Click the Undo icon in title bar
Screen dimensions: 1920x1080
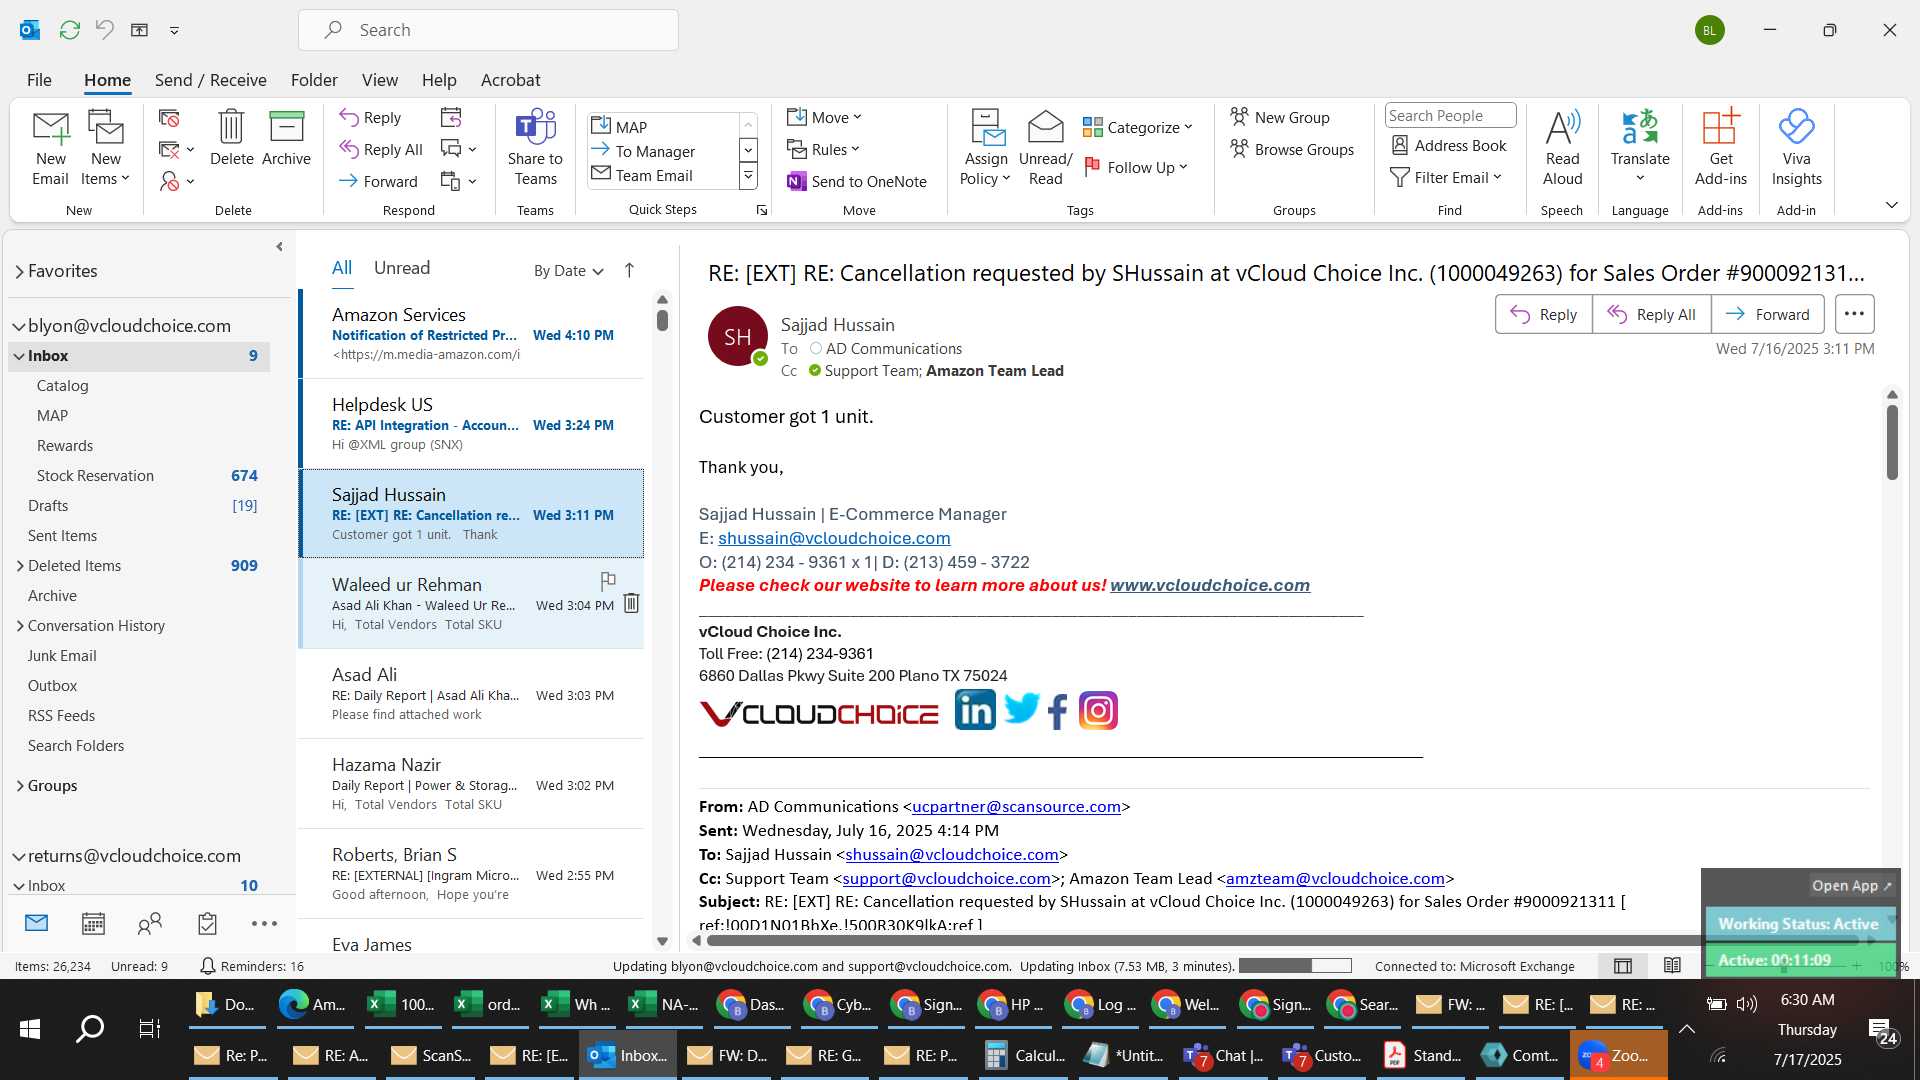(104, 30)
